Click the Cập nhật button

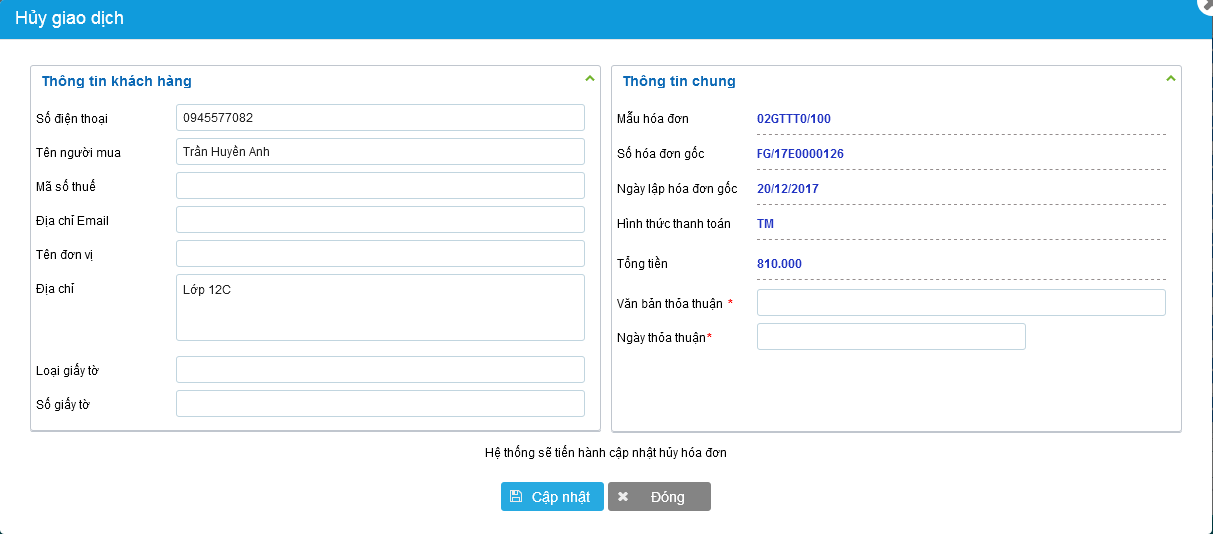pos(552,497)
